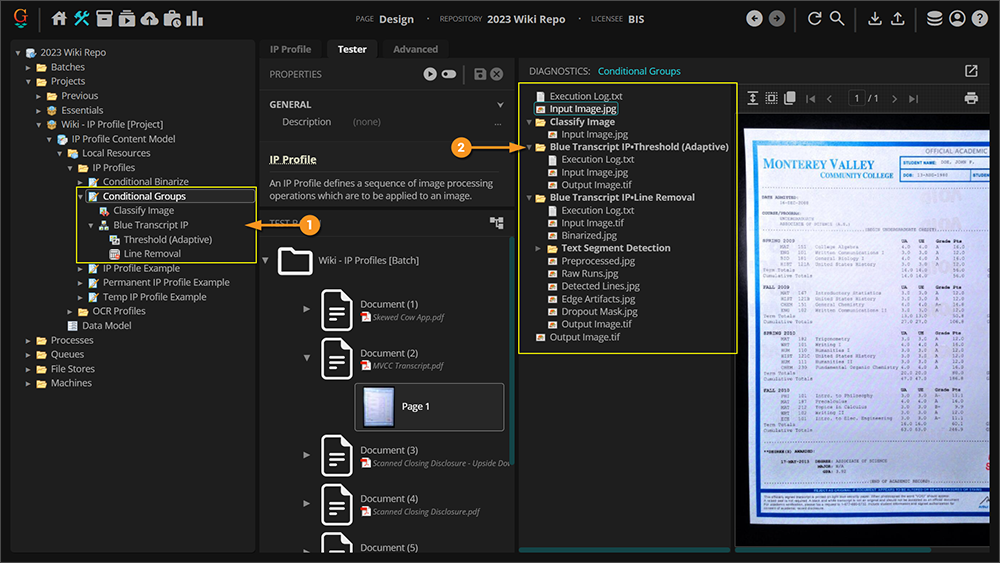Toggle the switch in Properties header
This screenshot has width=1000, height=563.
[x=449, y=74]
